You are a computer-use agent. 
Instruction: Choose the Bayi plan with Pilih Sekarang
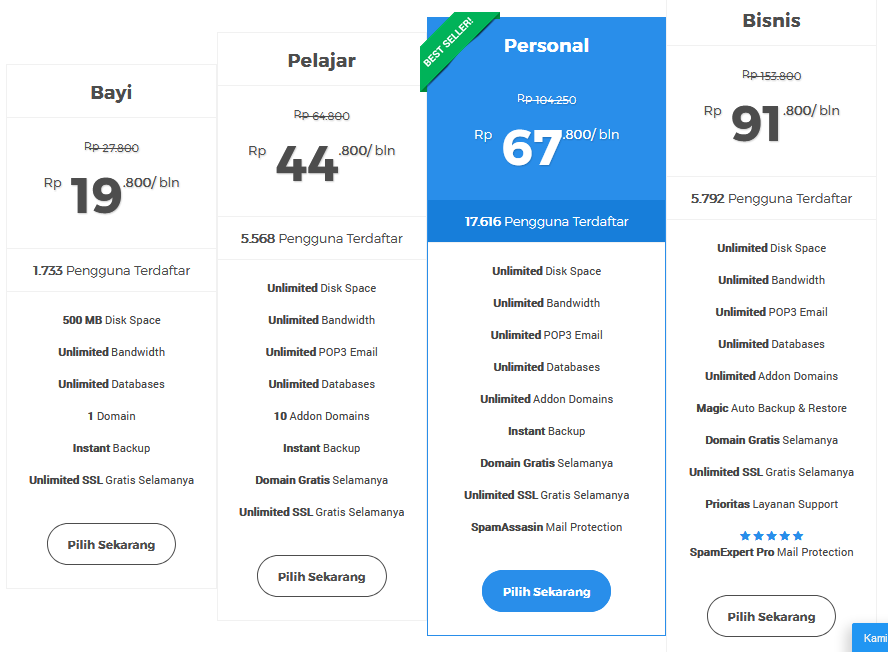[112, 544]
